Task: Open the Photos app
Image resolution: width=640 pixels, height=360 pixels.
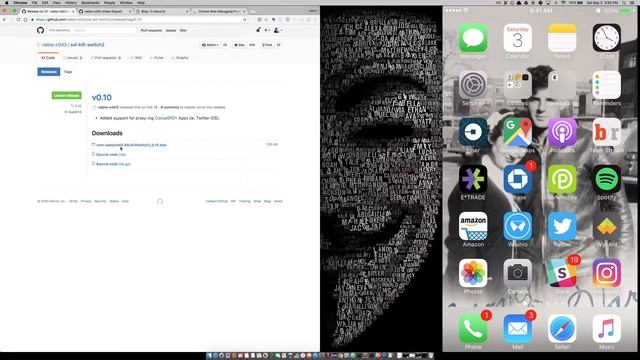Action: pos(473,273)
